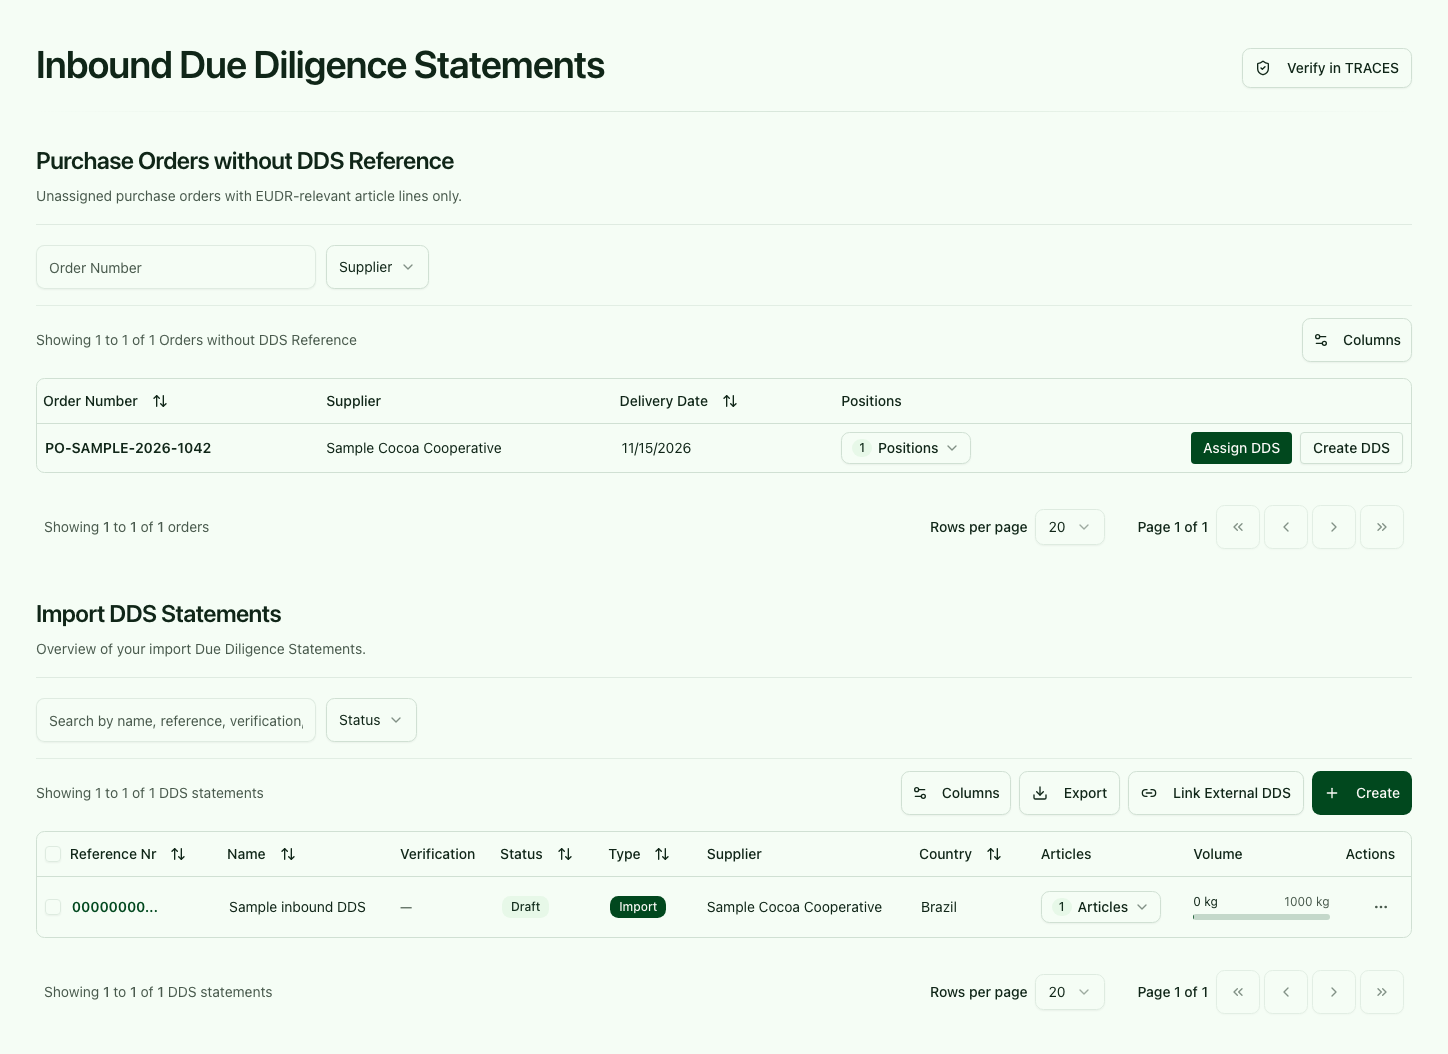The width and height of the screenshot is (1448, 1054).
Task: Go to previous page of orders table
Action: (1286, 527)
